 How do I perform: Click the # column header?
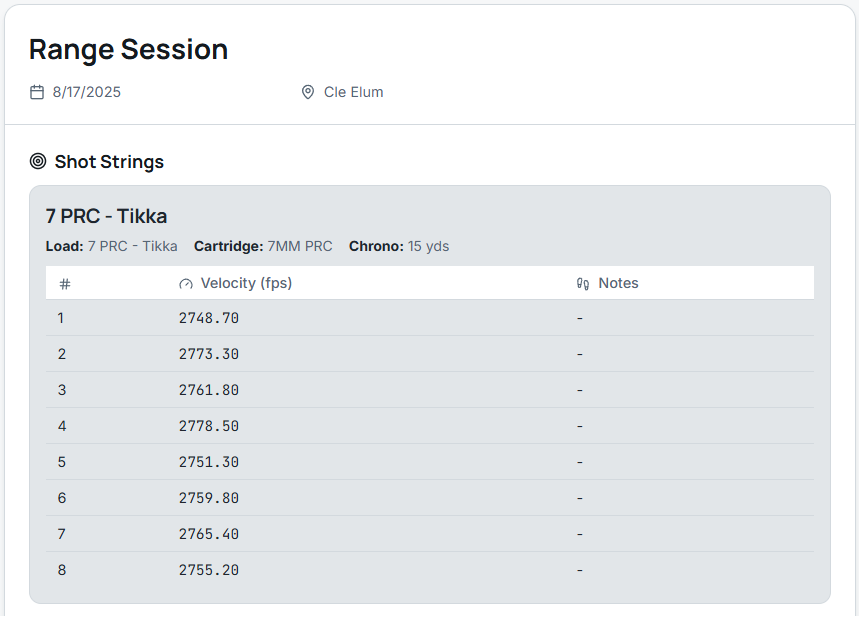65,284
